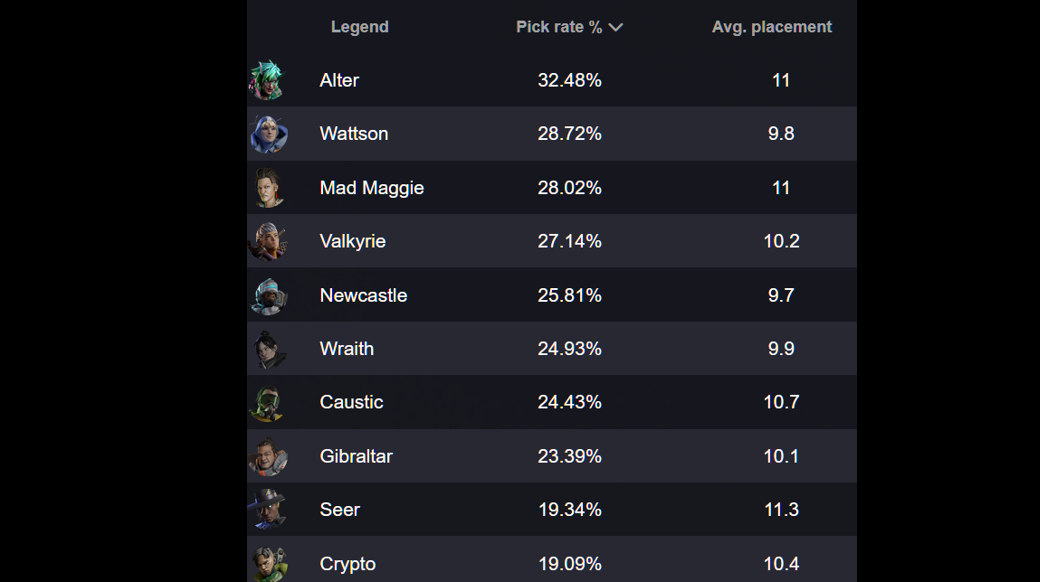Click Seer's 19.34% pick rate value
Screen dimensions: 1040x582
pyautogui.click(x=569, y=510)
